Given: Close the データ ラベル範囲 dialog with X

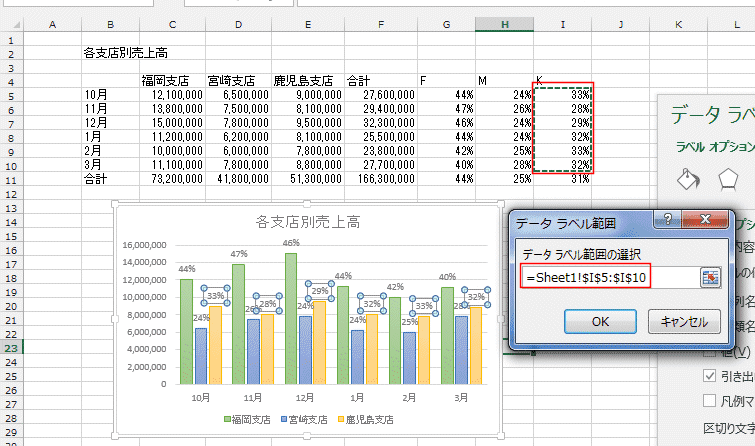Looking at the screenshot, I should point(703,220).
